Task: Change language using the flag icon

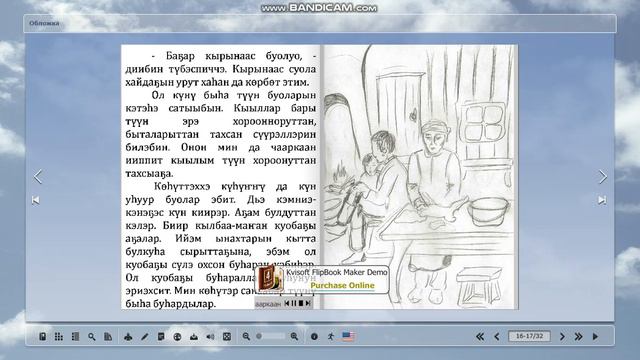Action: 348,336
